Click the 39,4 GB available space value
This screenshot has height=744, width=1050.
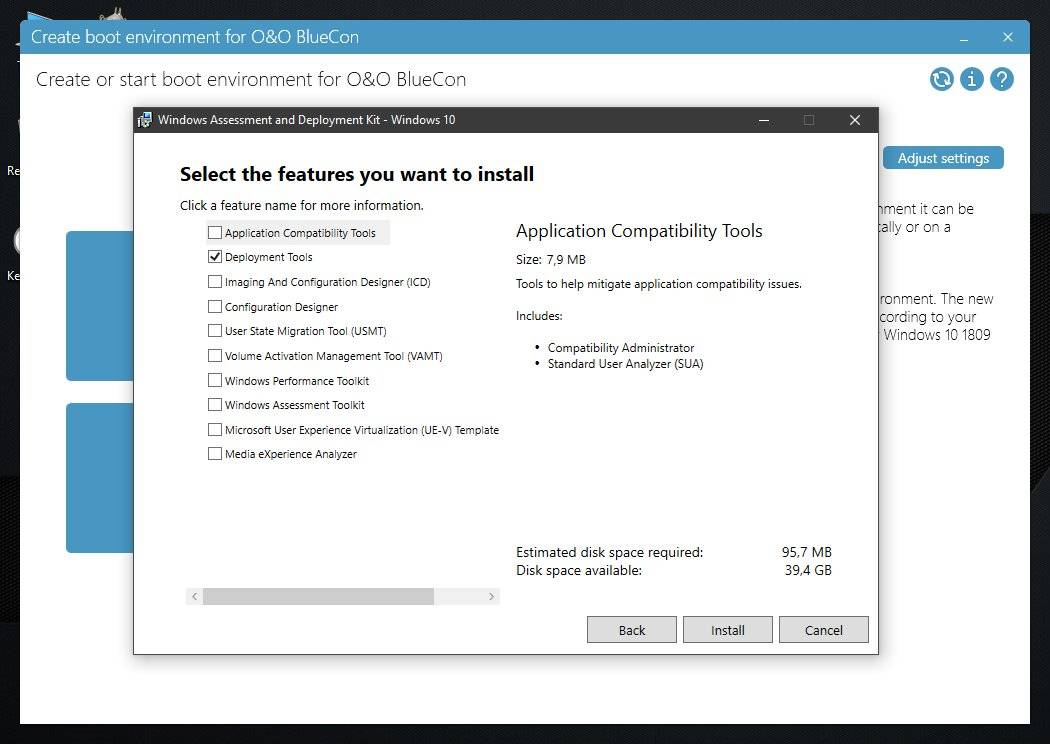[808, 570]
